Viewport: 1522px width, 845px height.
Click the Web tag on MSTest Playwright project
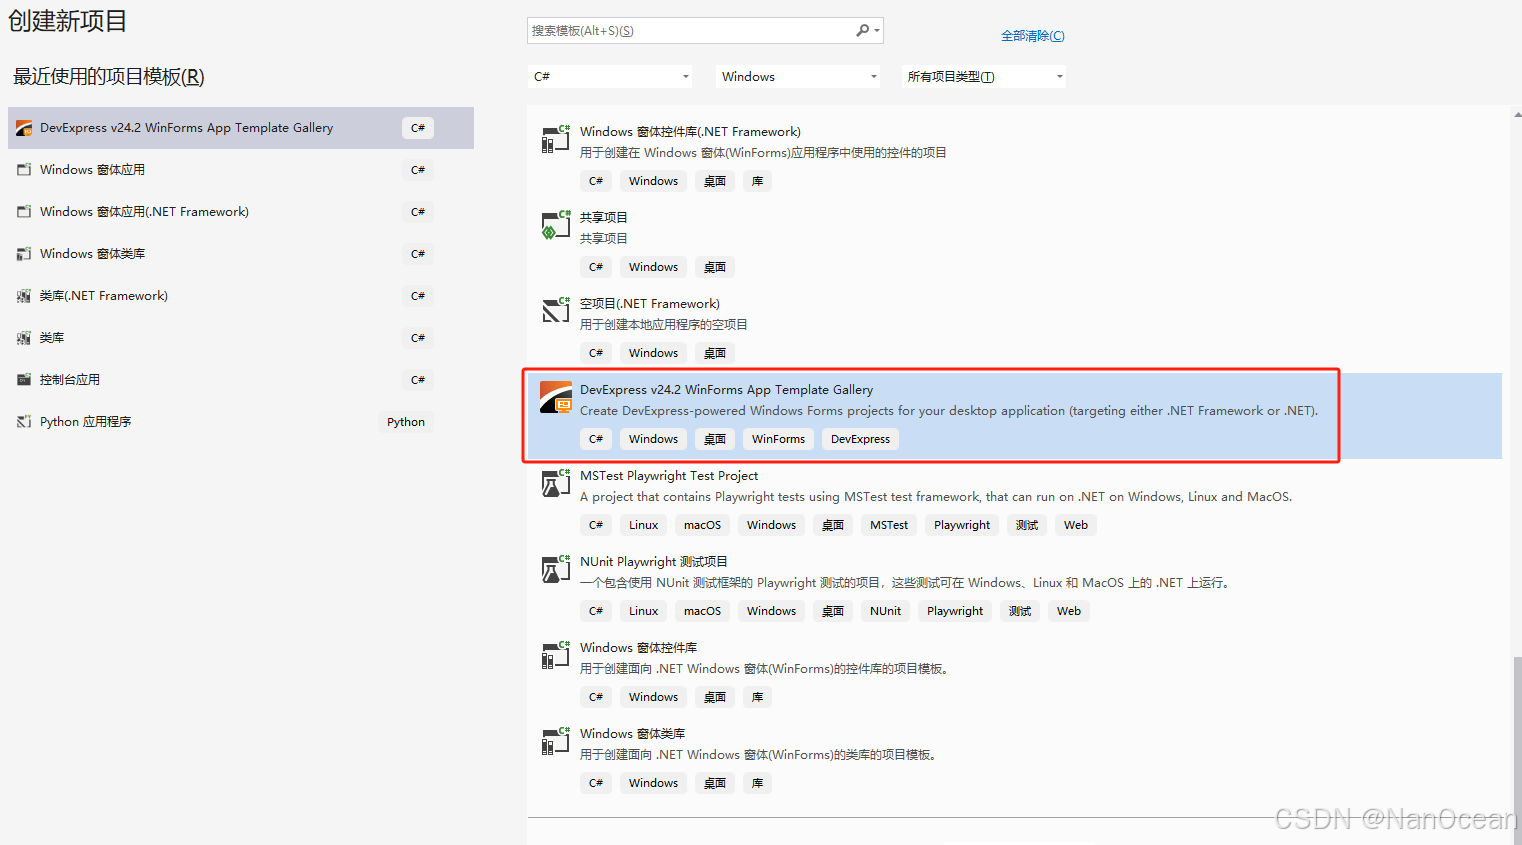[1076, 525]
